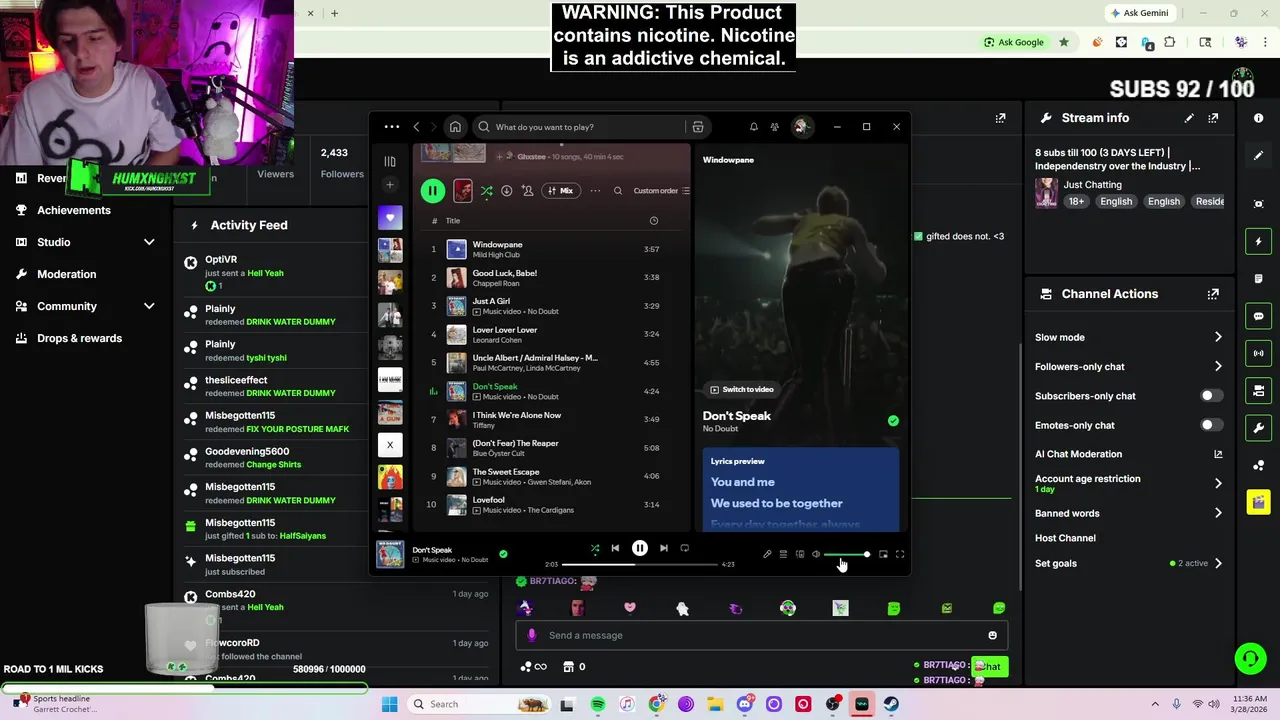
Task: Invite collaborators to the playlist
Action: coord(527,191)
